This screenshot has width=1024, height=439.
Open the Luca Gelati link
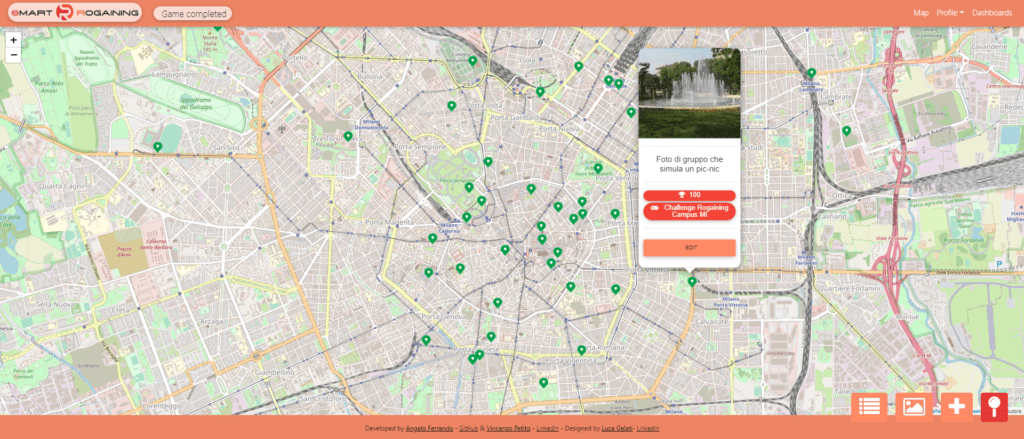click(616, 429)
